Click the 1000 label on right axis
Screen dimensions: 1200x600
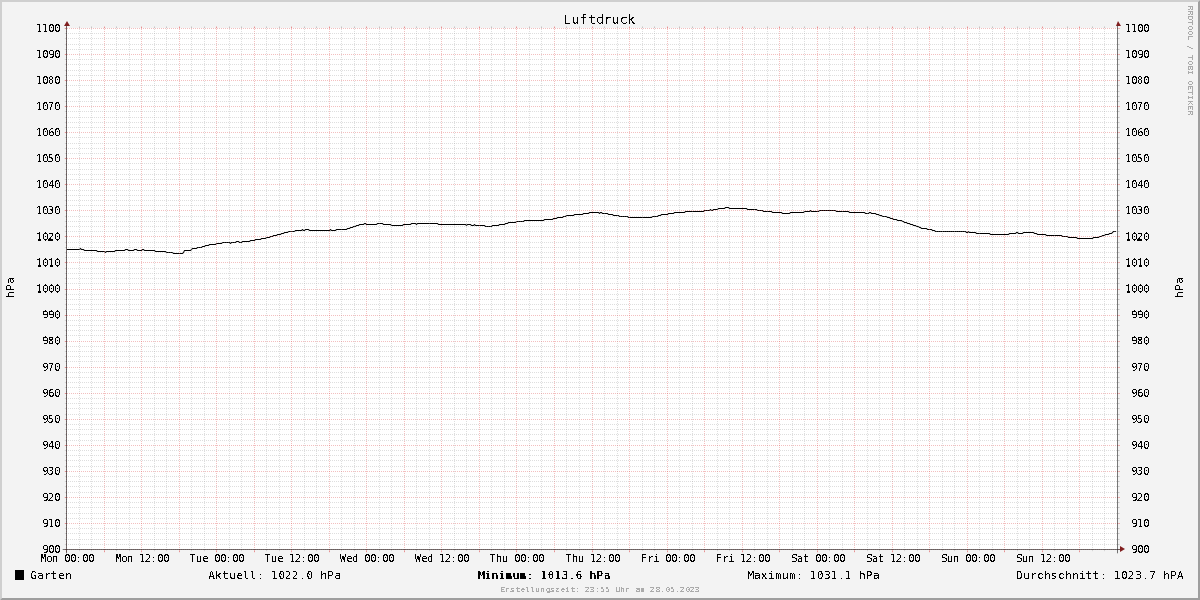tap(1137, 288)
